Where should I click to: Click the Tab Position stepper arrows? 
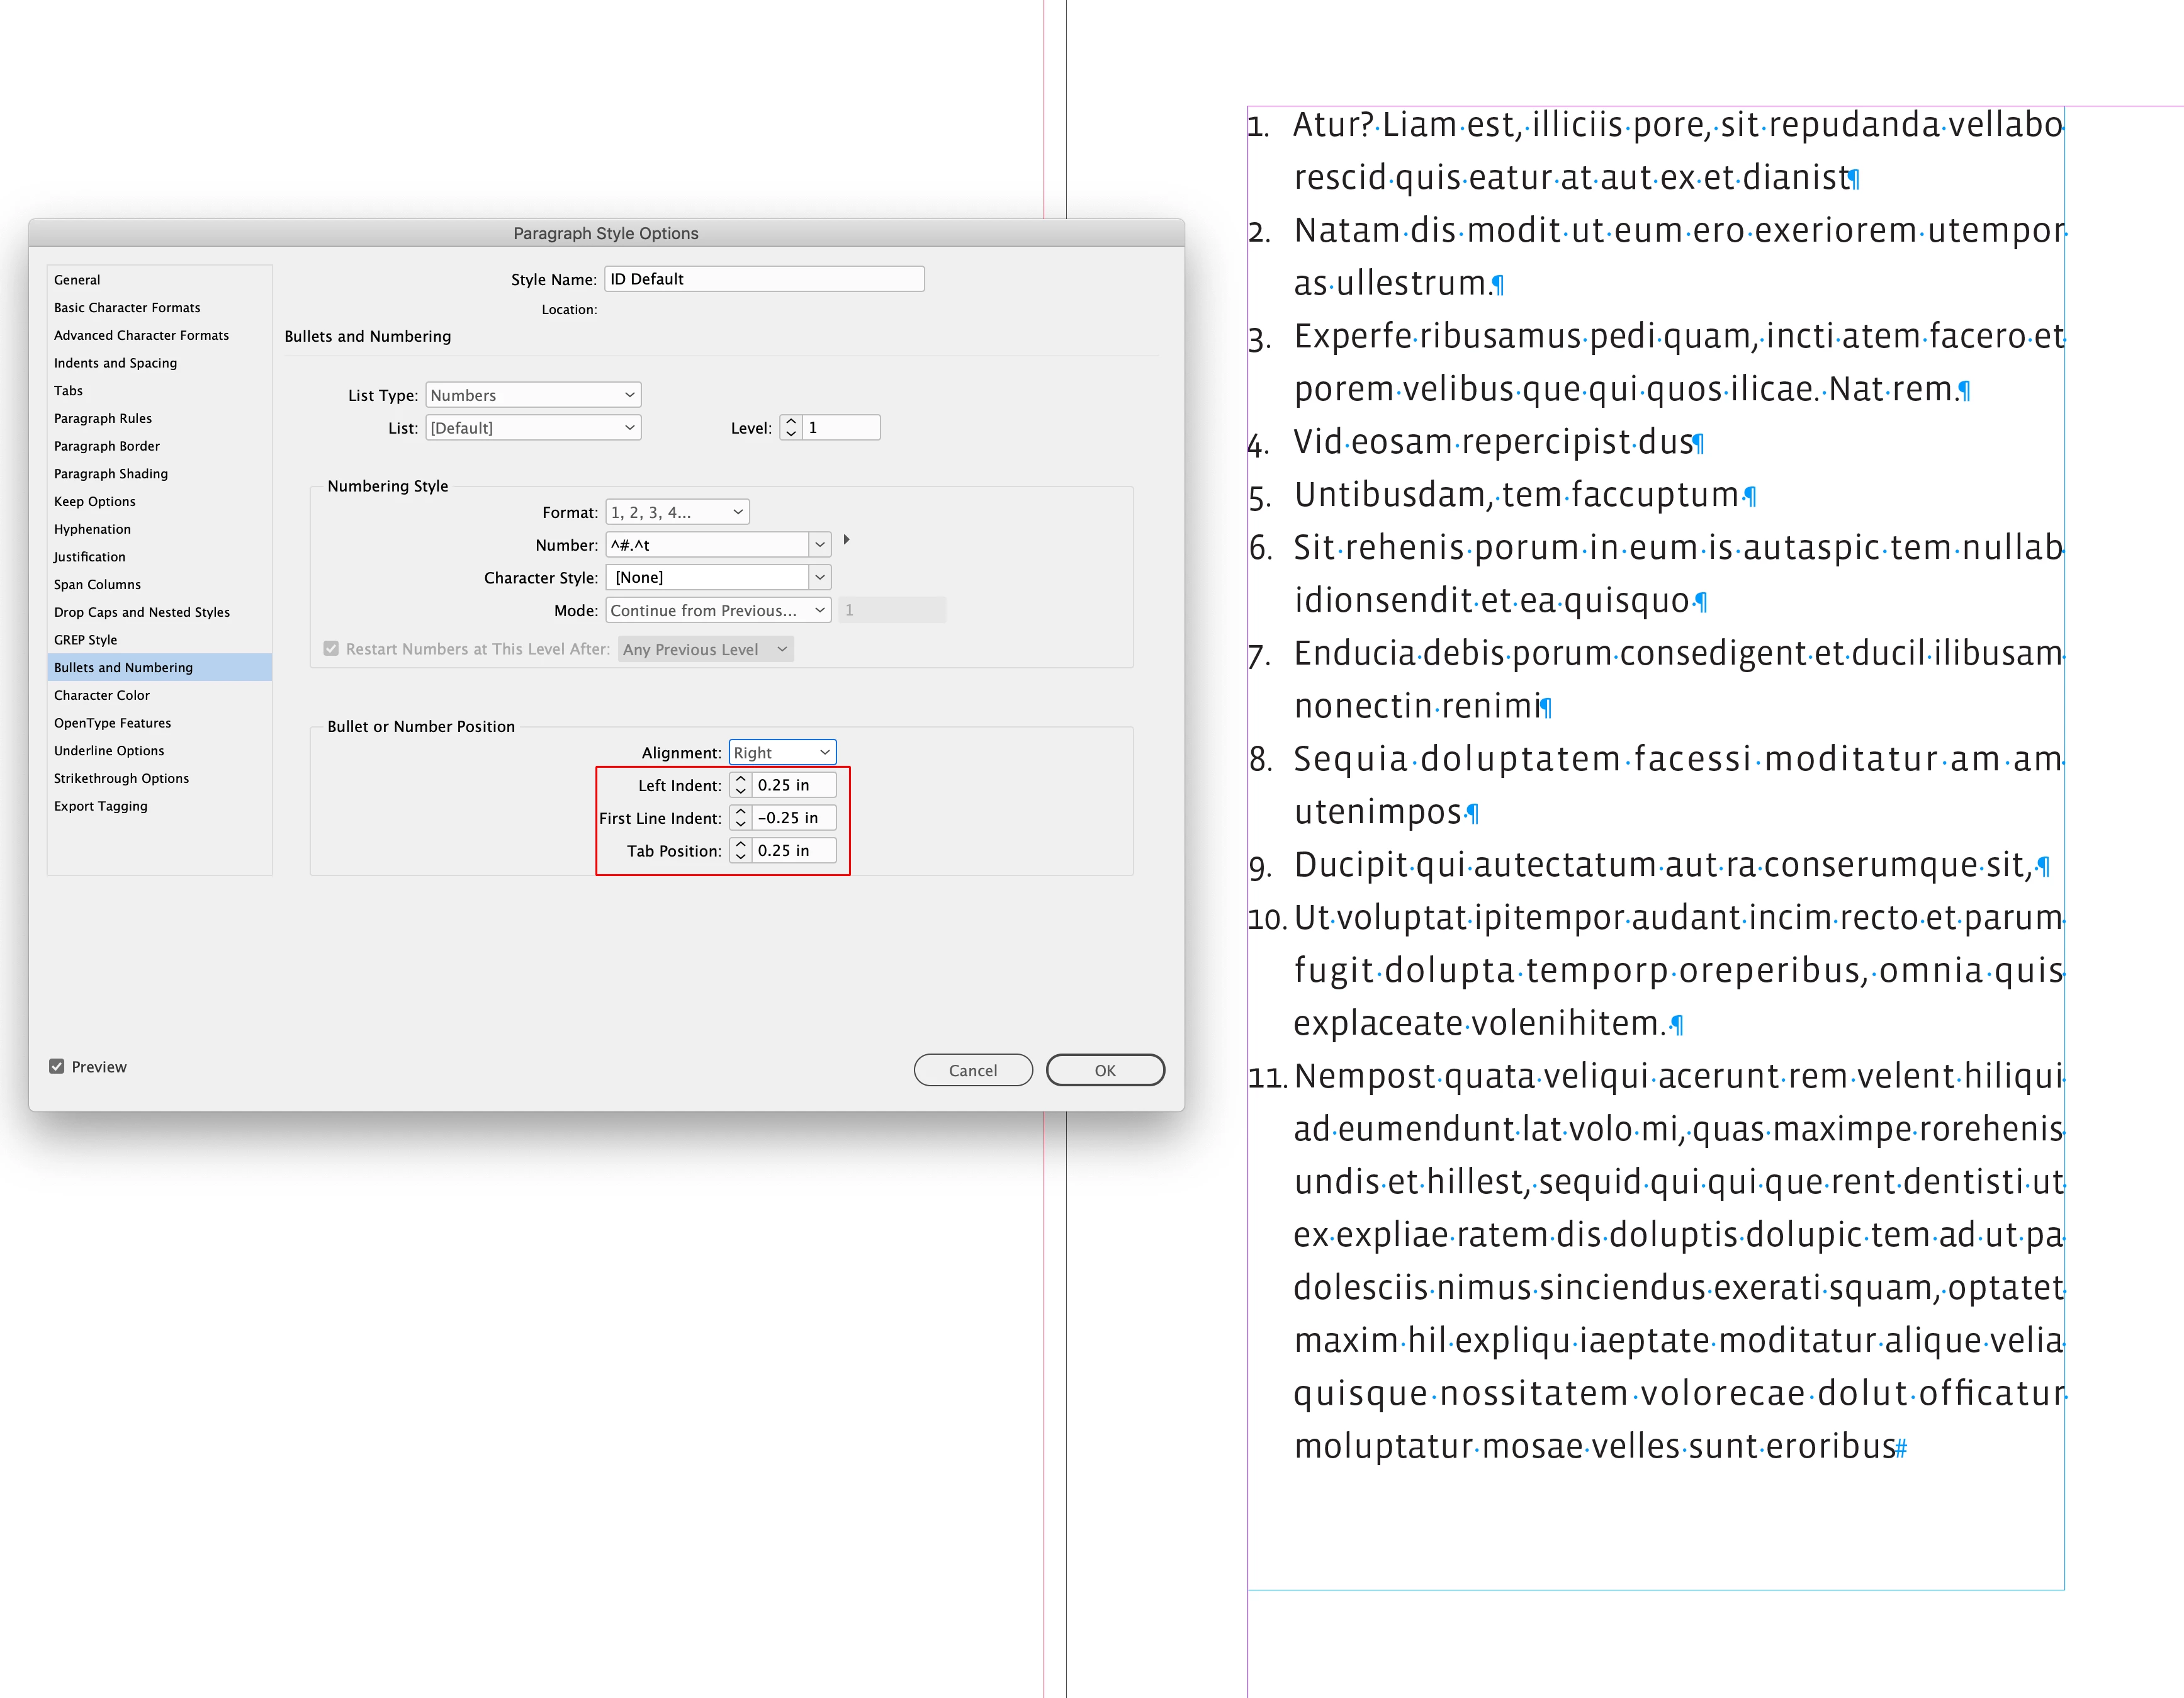(x=740, y=851)
